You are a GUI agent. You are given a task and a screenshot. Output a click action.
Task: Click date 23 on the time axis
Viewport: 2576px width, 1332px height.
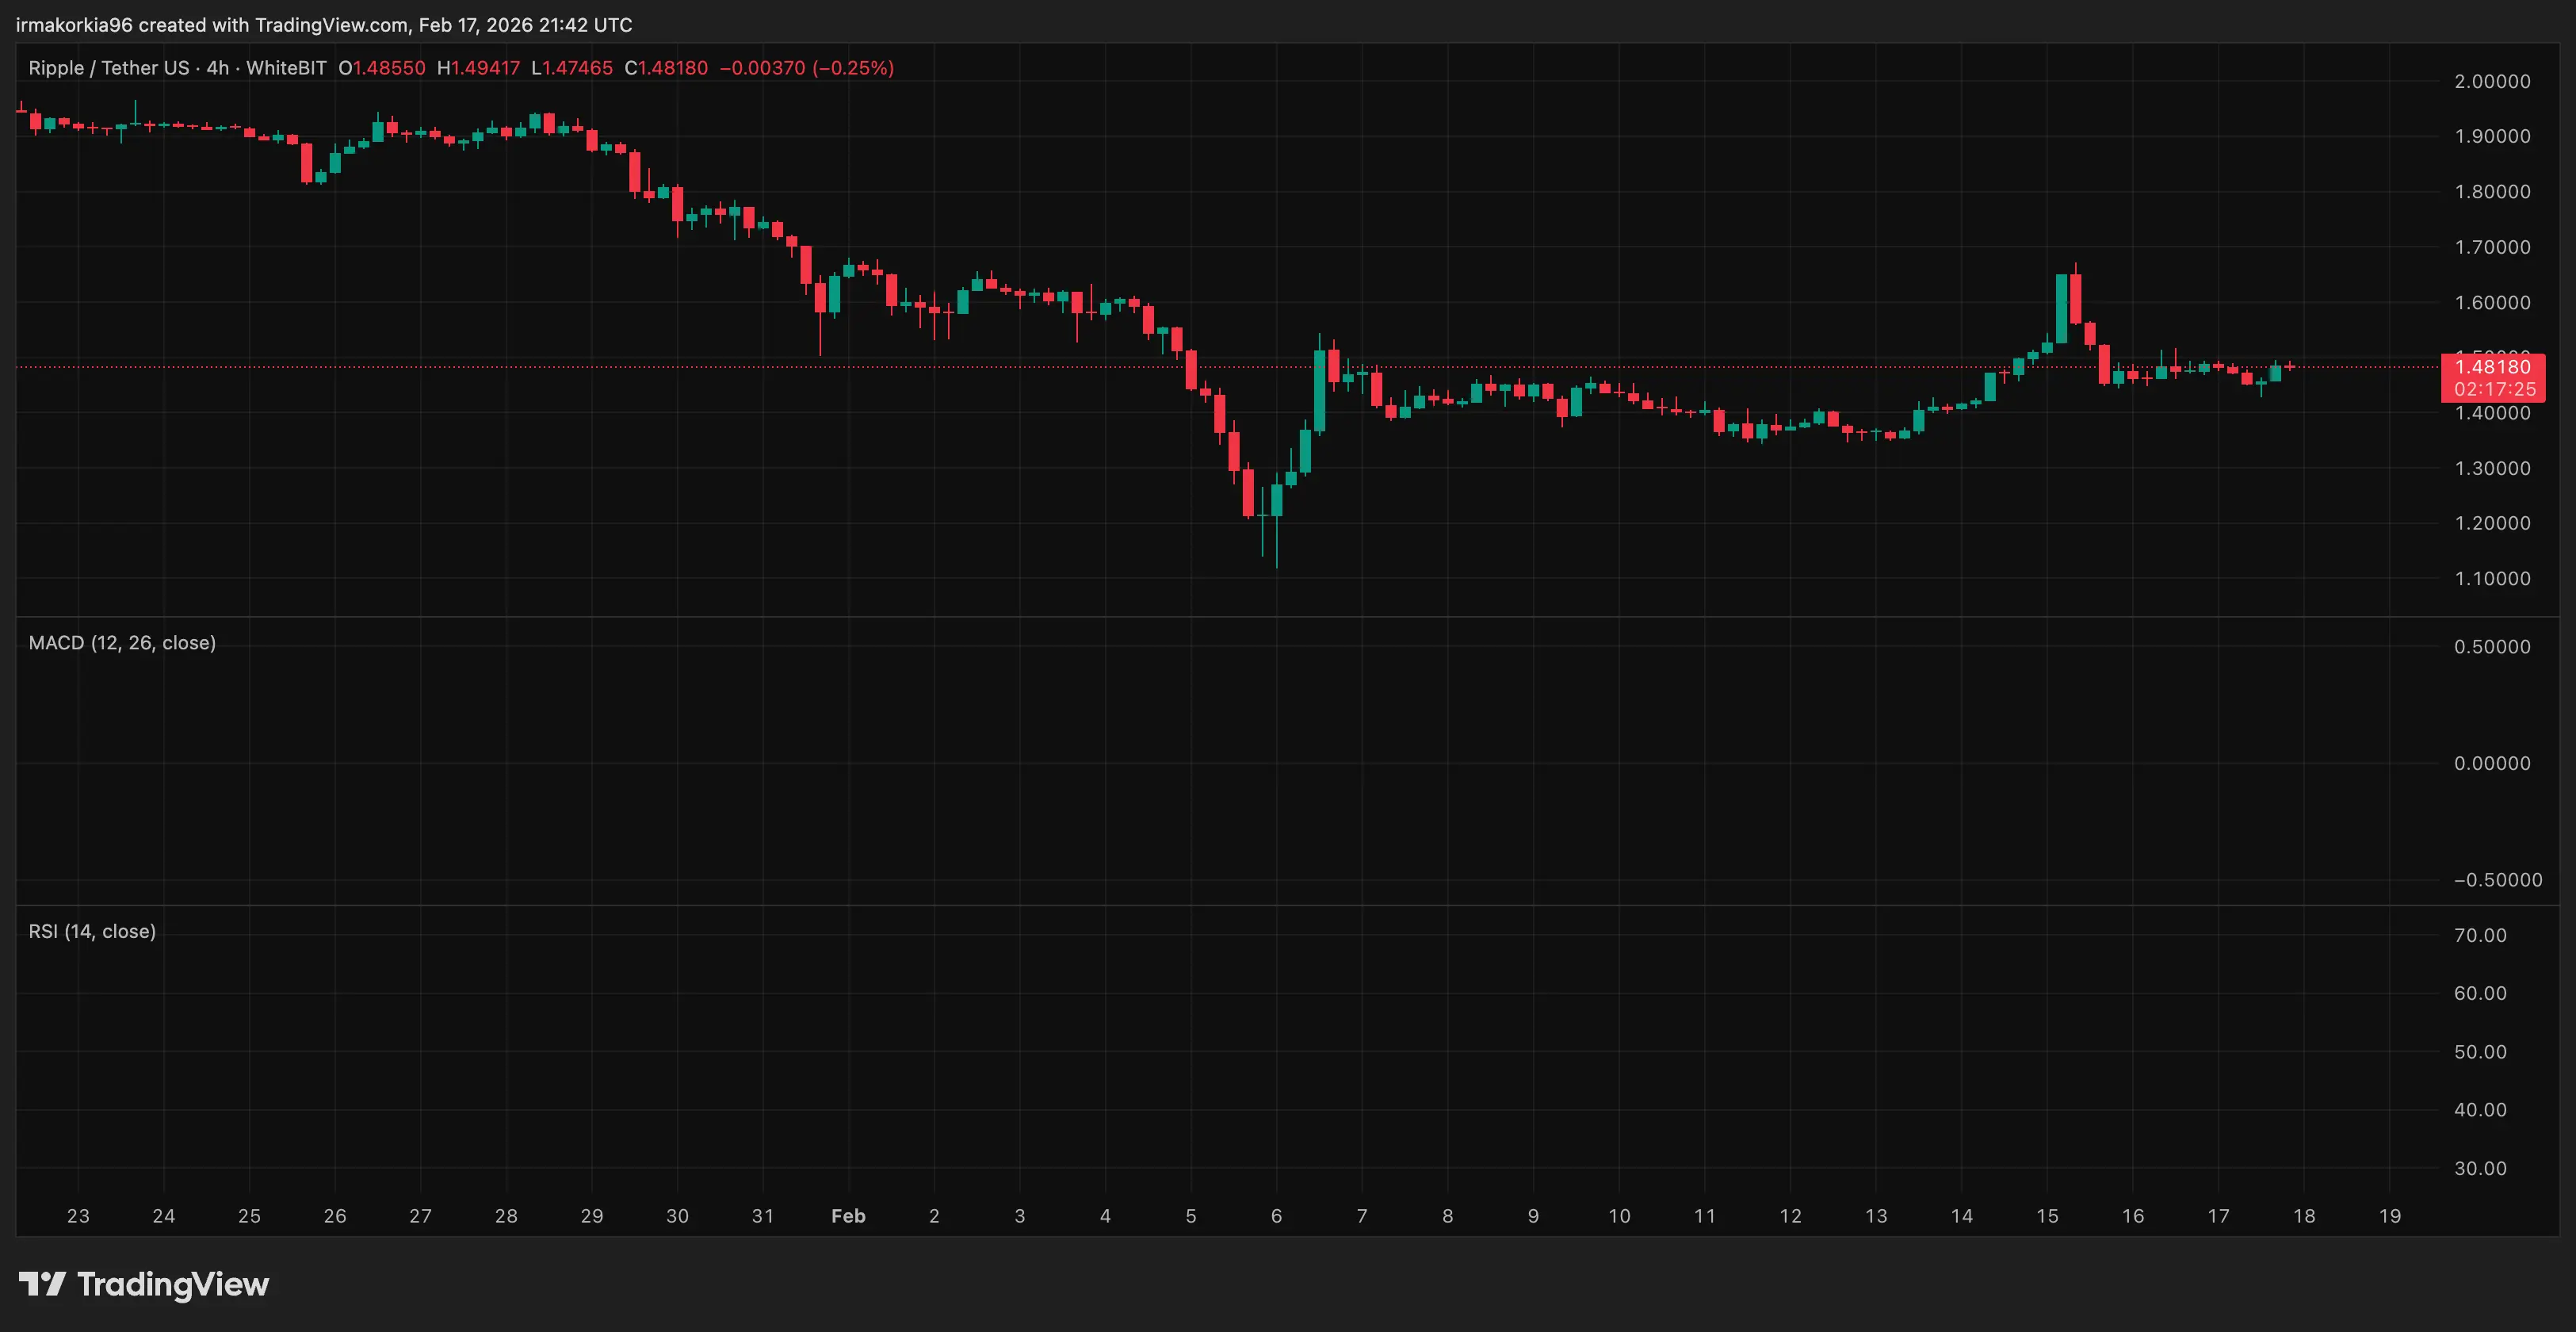point(78,1216)
